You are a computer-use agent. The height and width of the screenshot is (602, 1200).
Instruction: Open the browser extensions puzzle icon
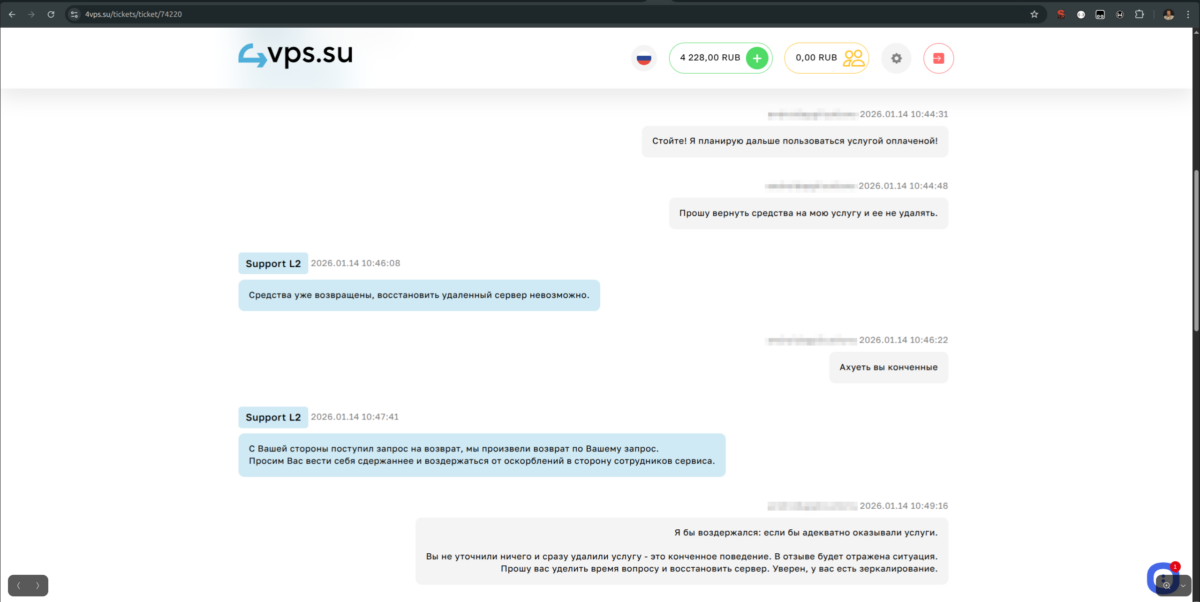1138,14
